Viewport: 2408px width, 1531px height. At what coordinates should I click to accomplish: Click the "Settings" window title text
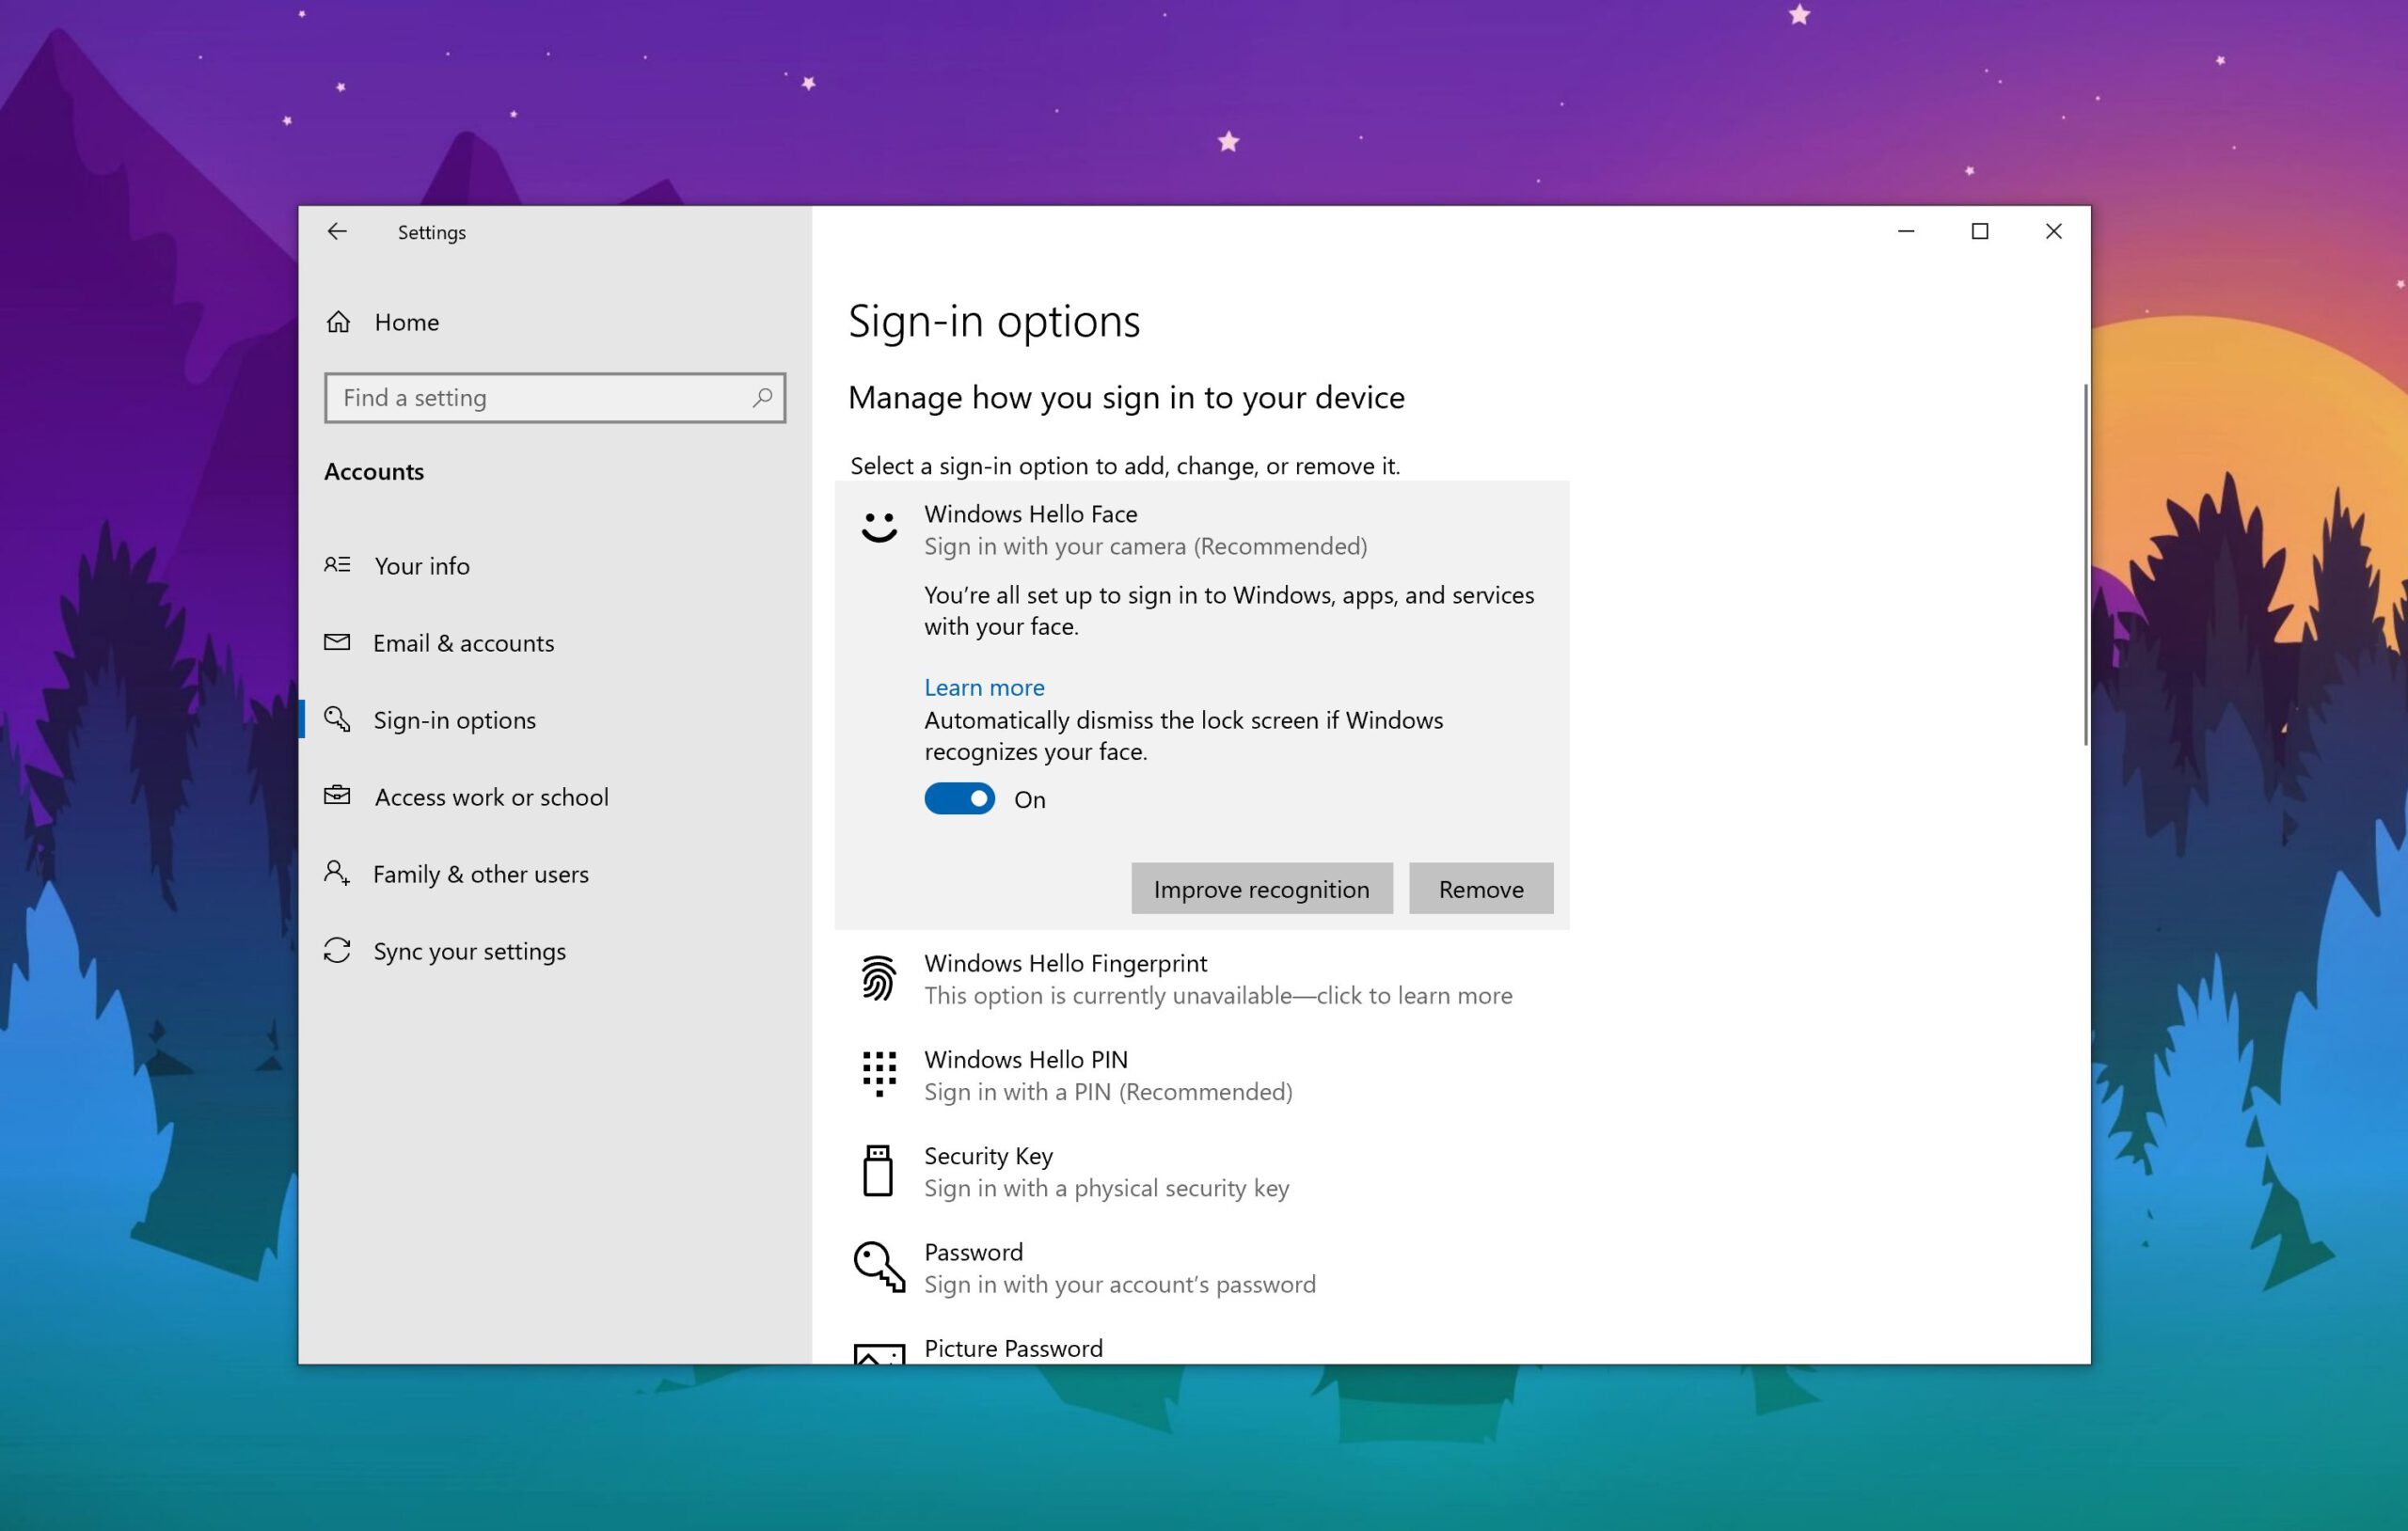click(x=431, y=232)
